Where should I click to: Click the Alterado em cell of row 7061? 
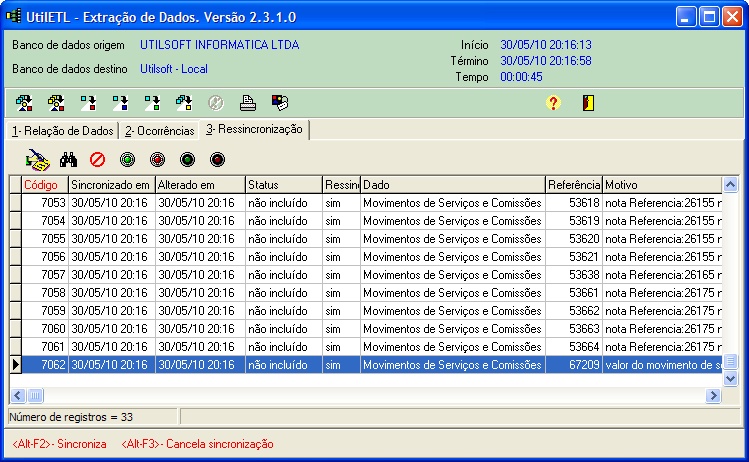click(x=200, y=347)
